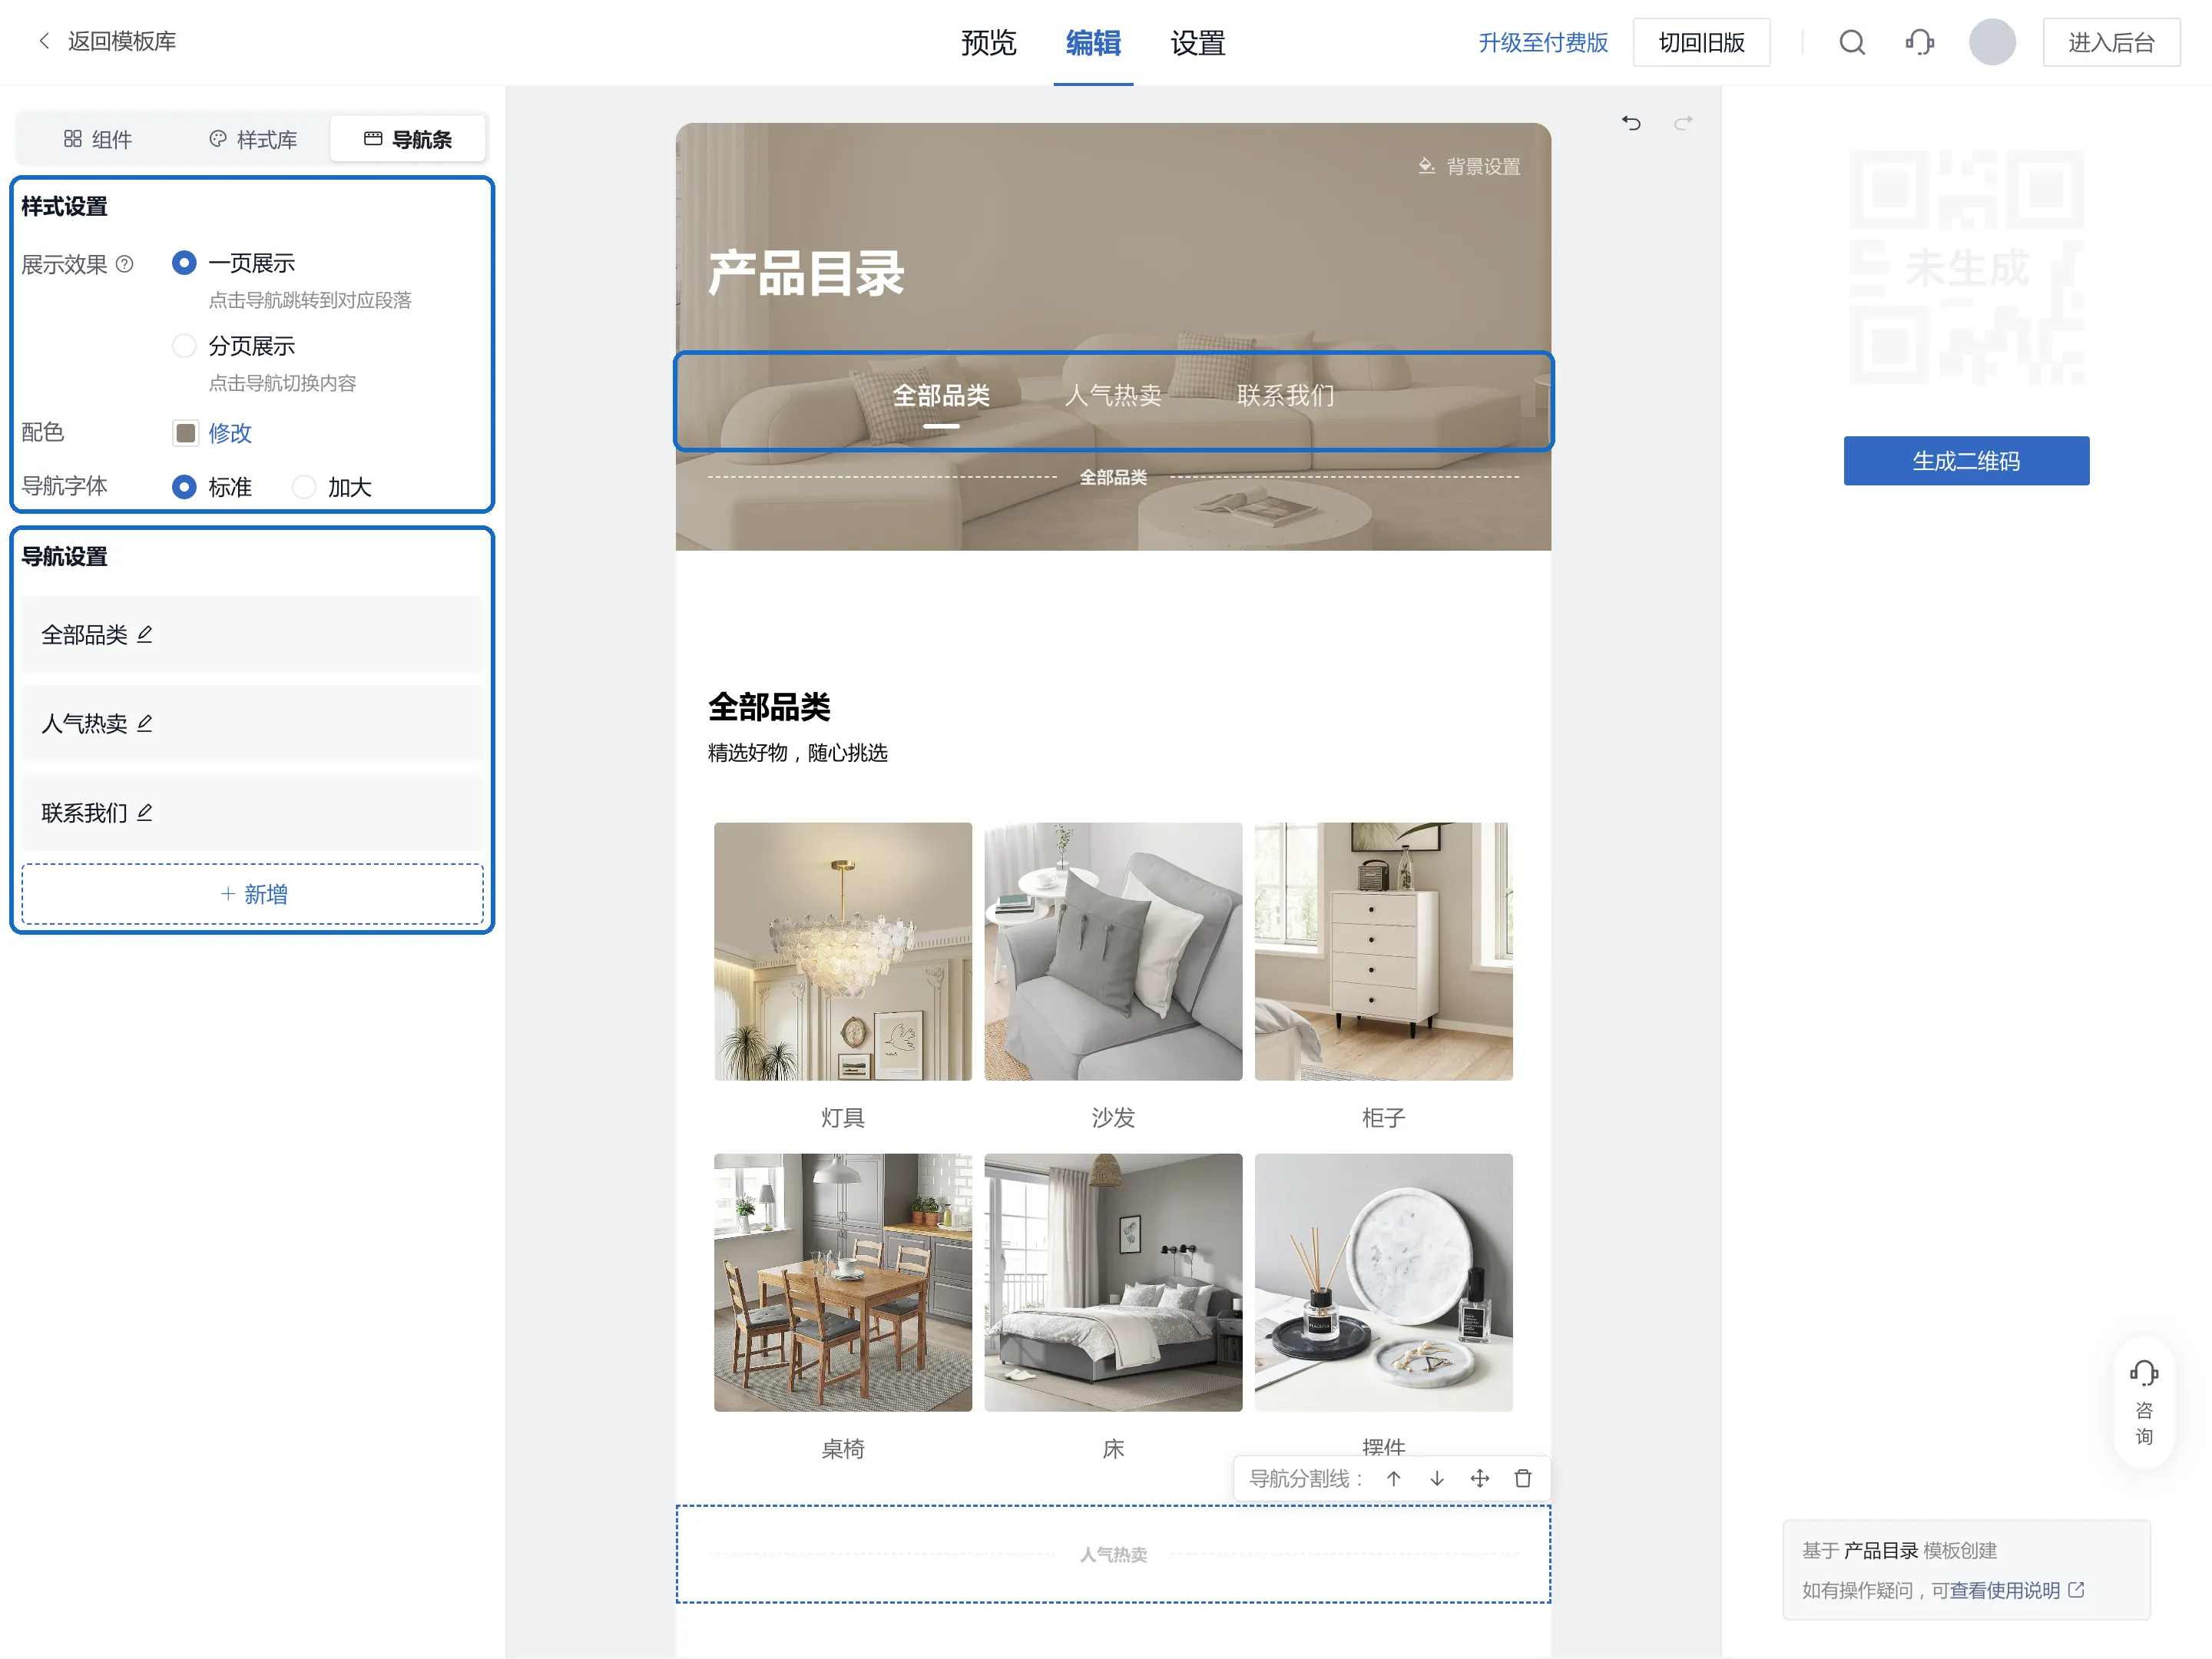Screen dimensions: 2212x1659
Task: Open the user avatar menu
Action: coord(1992,42)
